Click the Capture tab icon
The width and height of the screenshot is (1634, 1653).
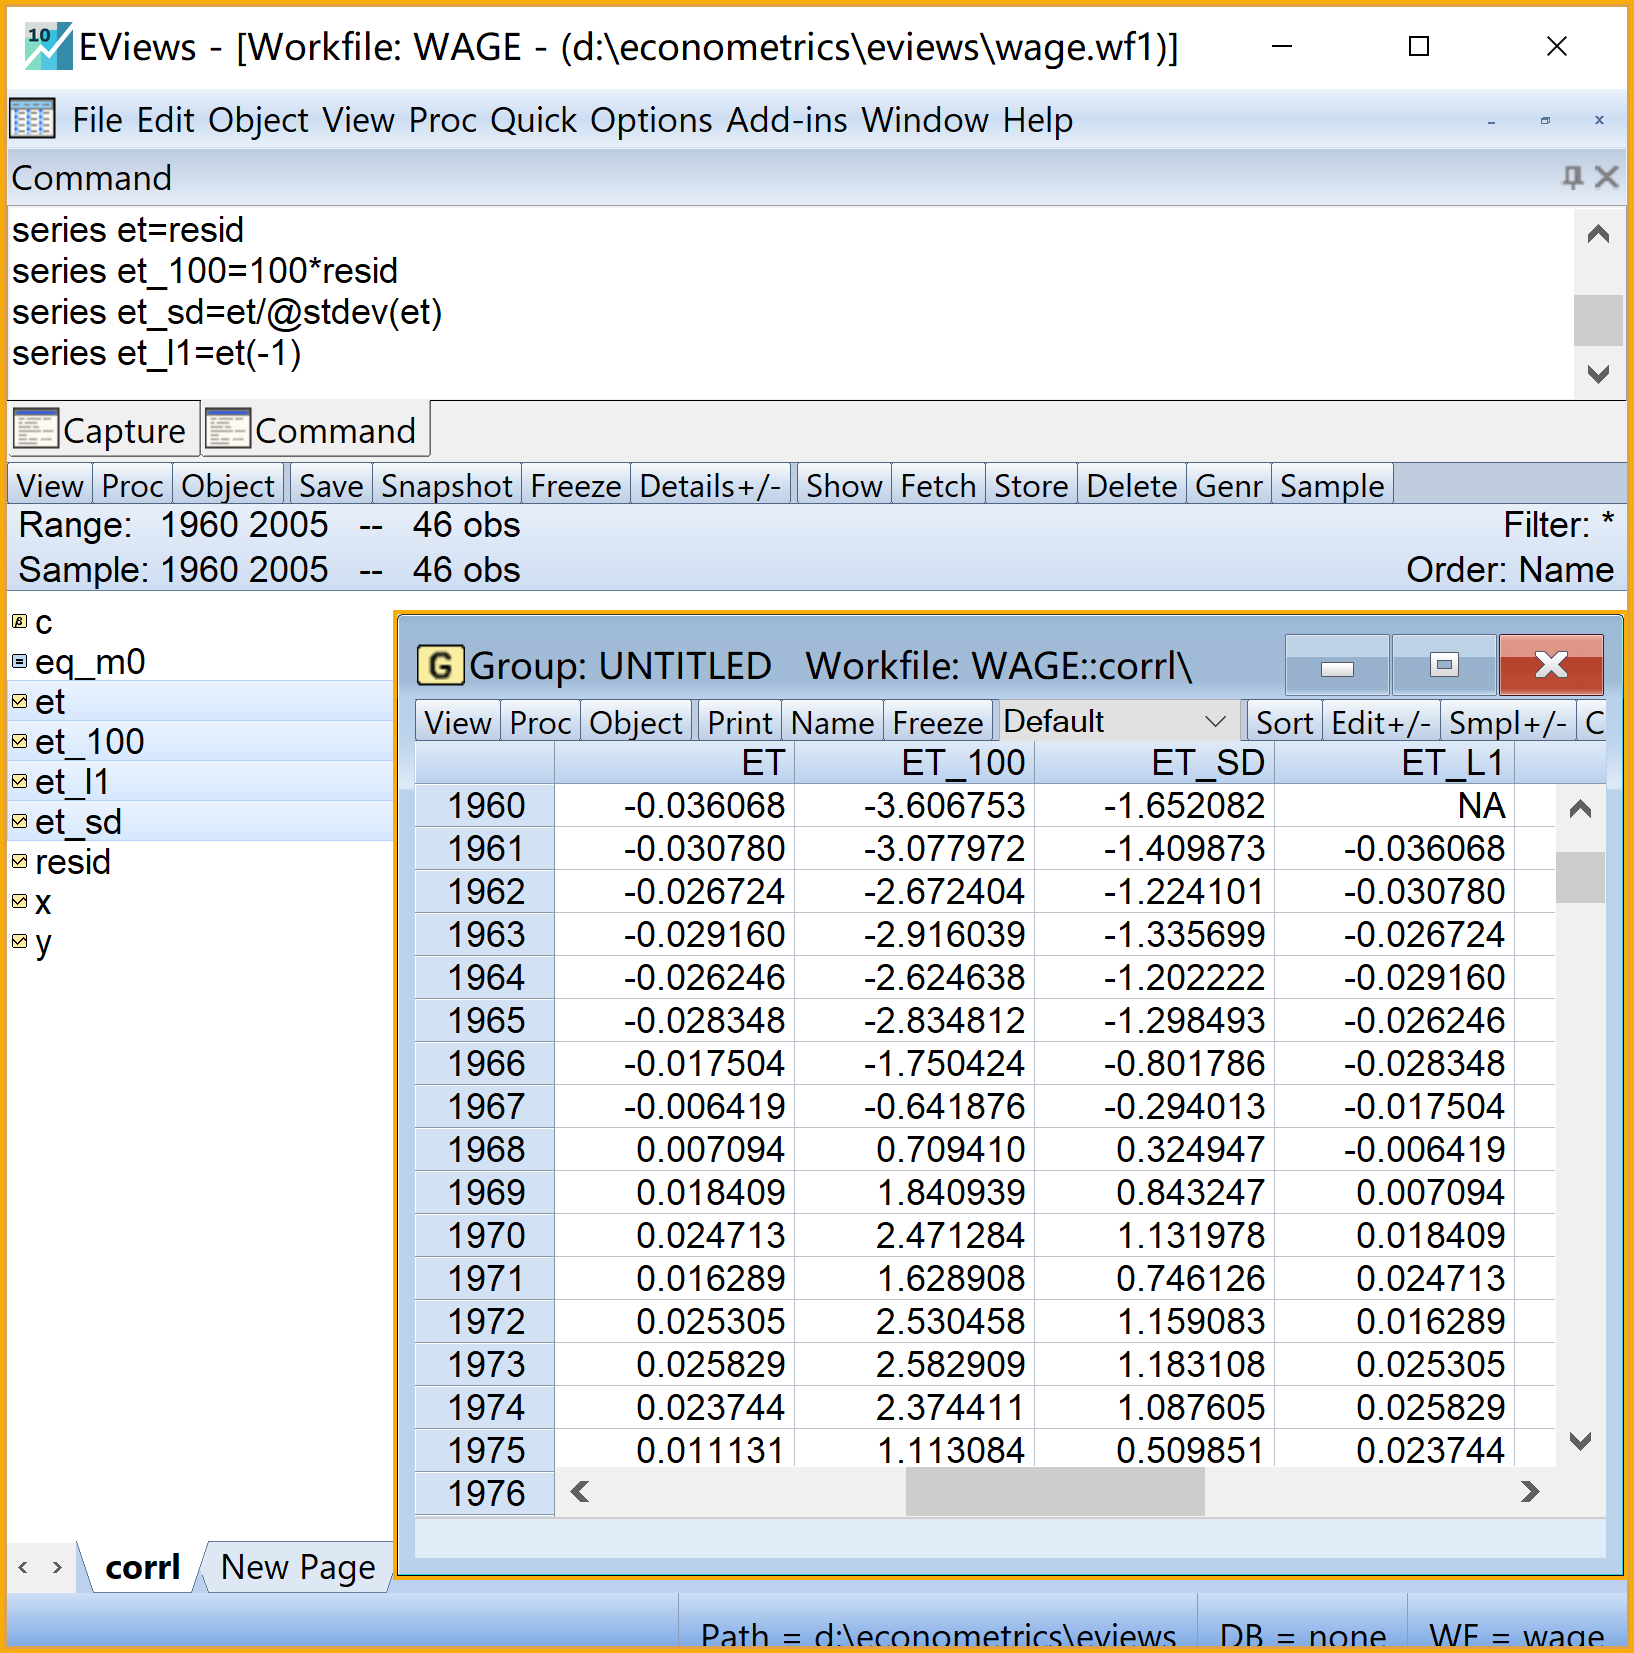coord(36,430)
